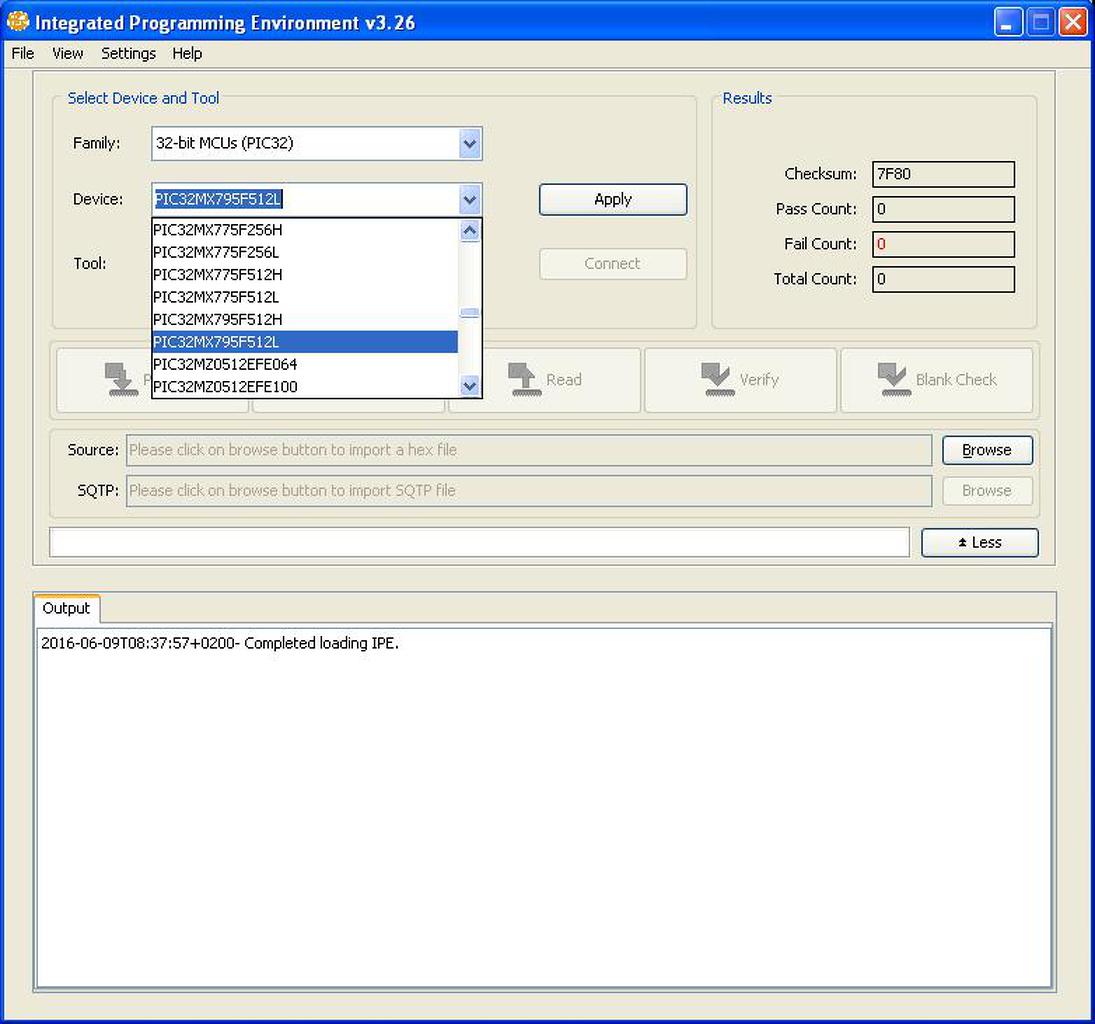Click the device list scrollbar thumb

tap(470, 313)
